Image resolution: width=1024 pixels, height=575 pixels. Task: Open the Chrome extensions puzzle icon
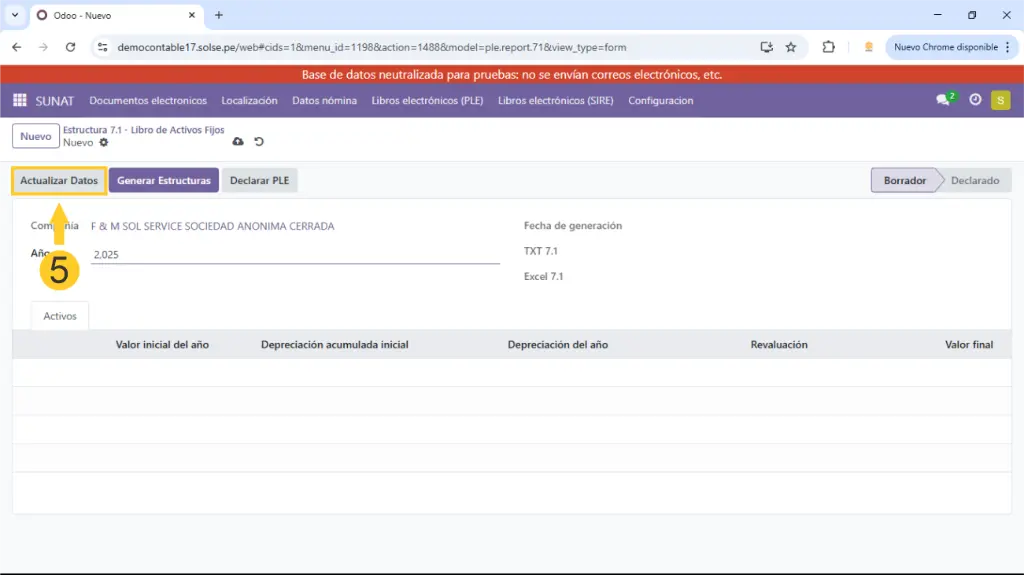point(828,47)
